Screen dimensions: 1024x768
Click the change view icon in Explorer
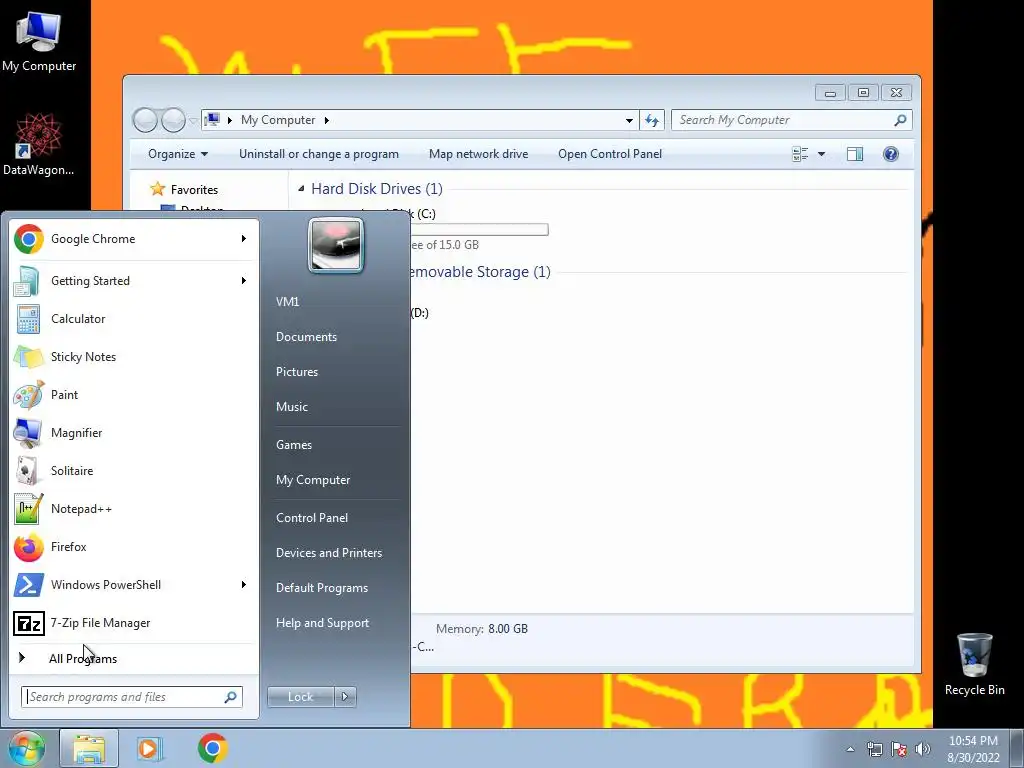click(801, 154)
